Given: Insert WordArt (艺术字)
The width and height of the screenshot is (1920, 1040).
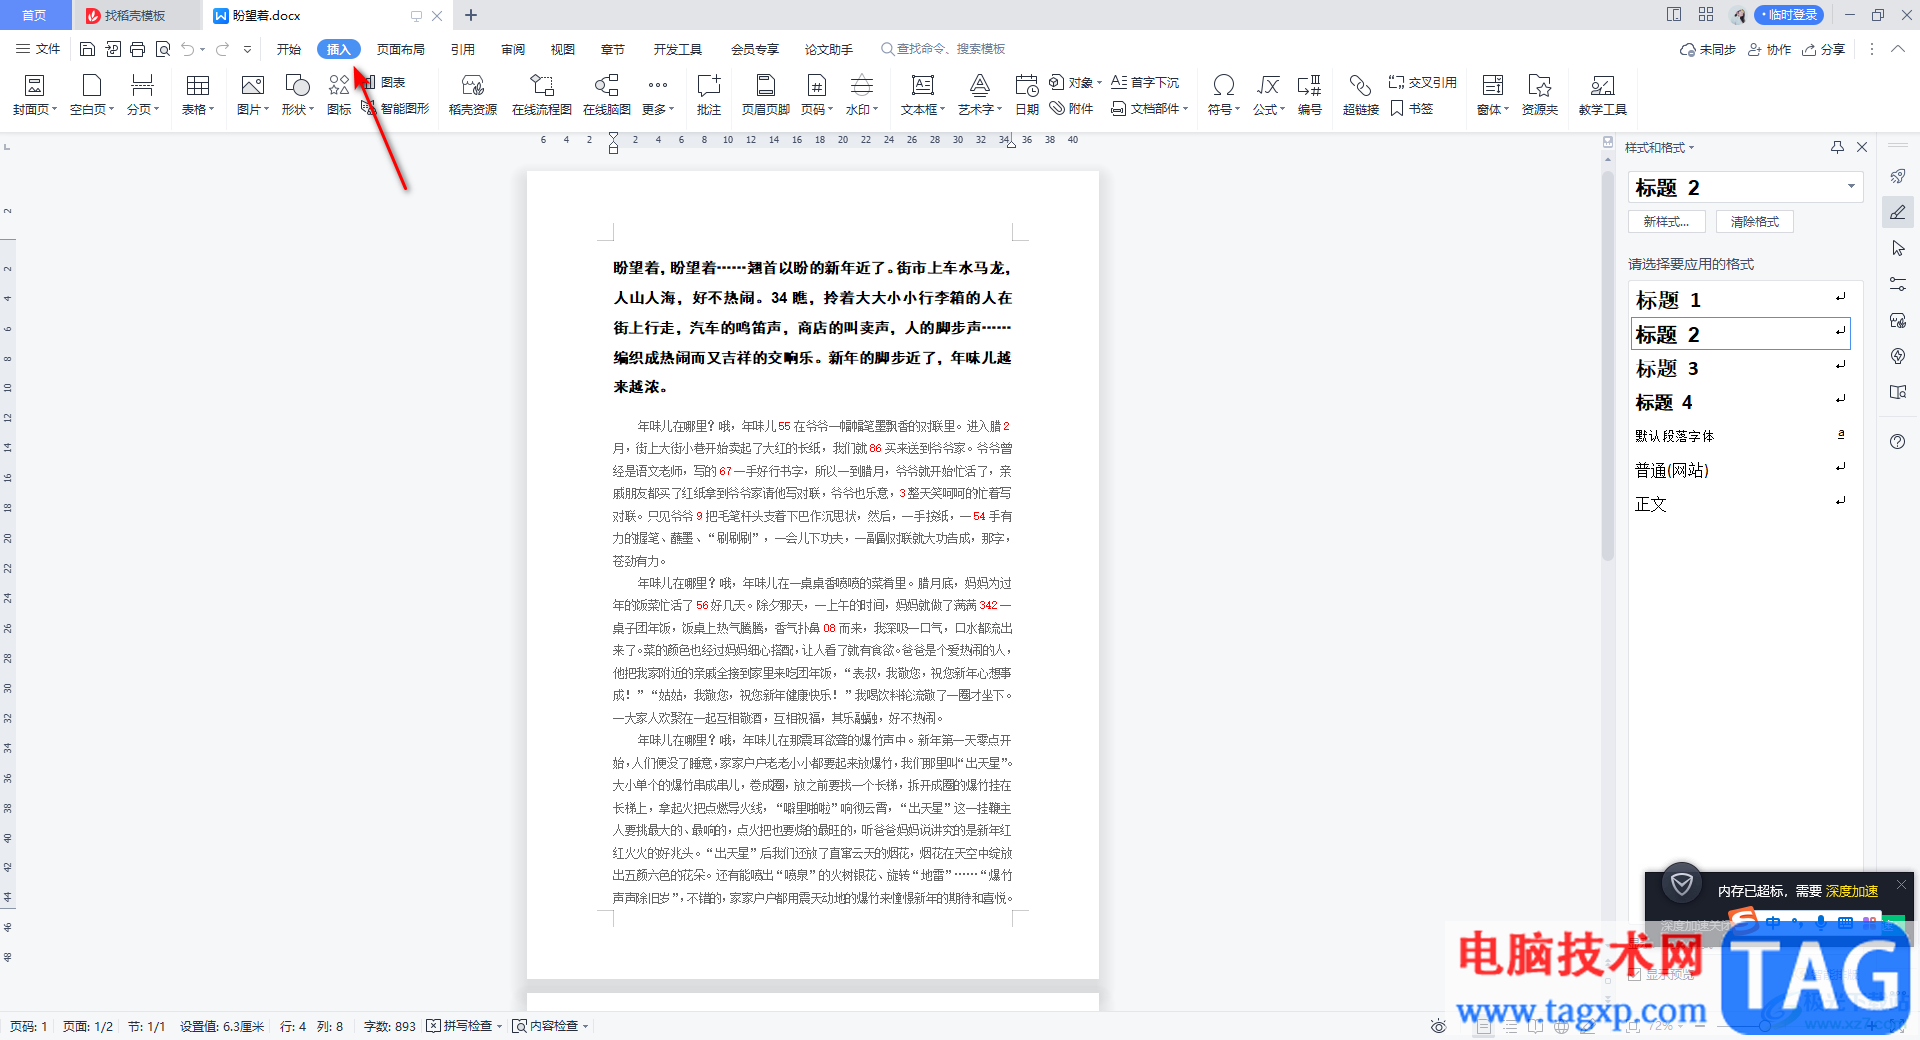Looking at the screenshot, I should pyautogui.click(x=980, y=95).
